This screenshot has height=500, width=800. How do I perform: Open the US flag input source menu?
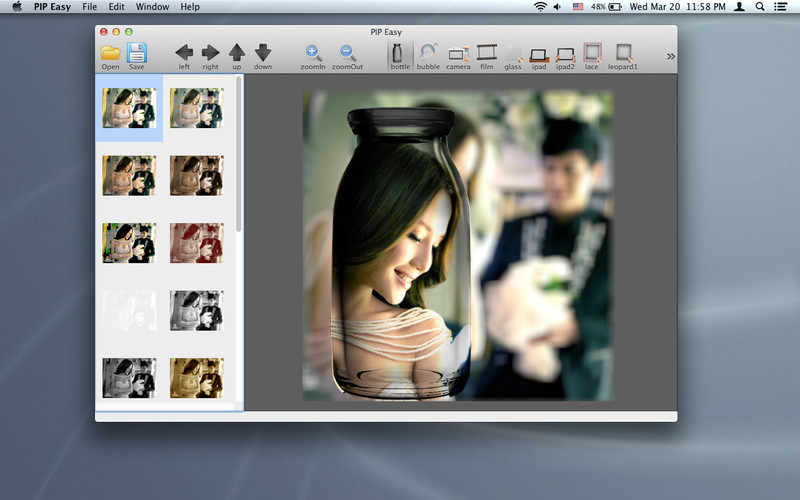pyautogui.click(x=578, y=7)
